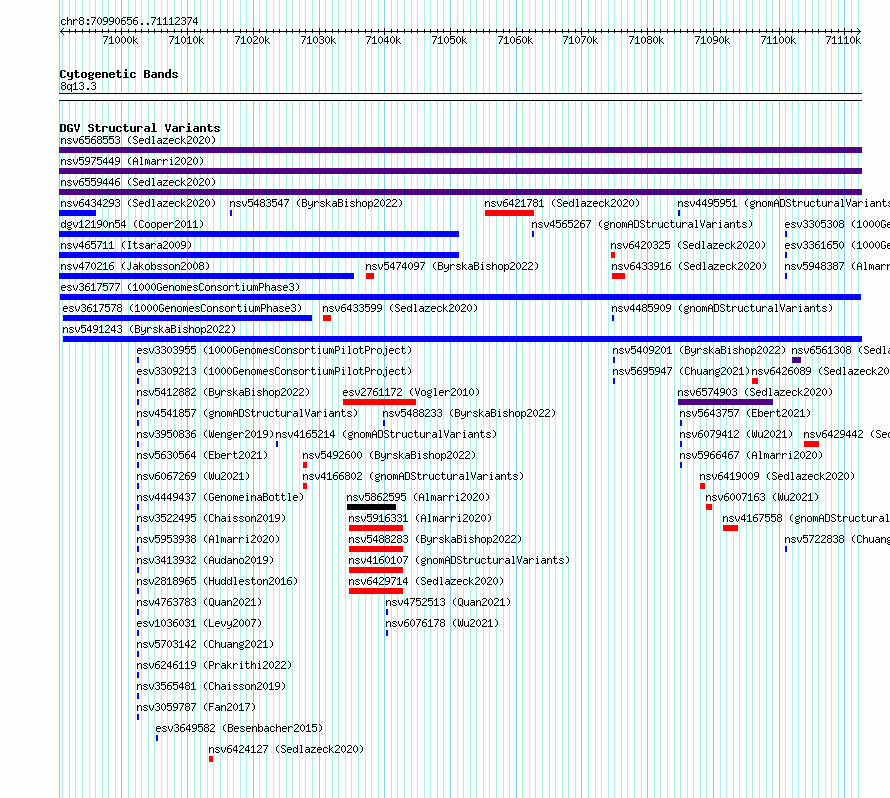Select the esv3617577 (1000GenomesConsortiumPhase3) label
Image resolution: width=890 pixels, height=798 pixels.
click(180, 287)
